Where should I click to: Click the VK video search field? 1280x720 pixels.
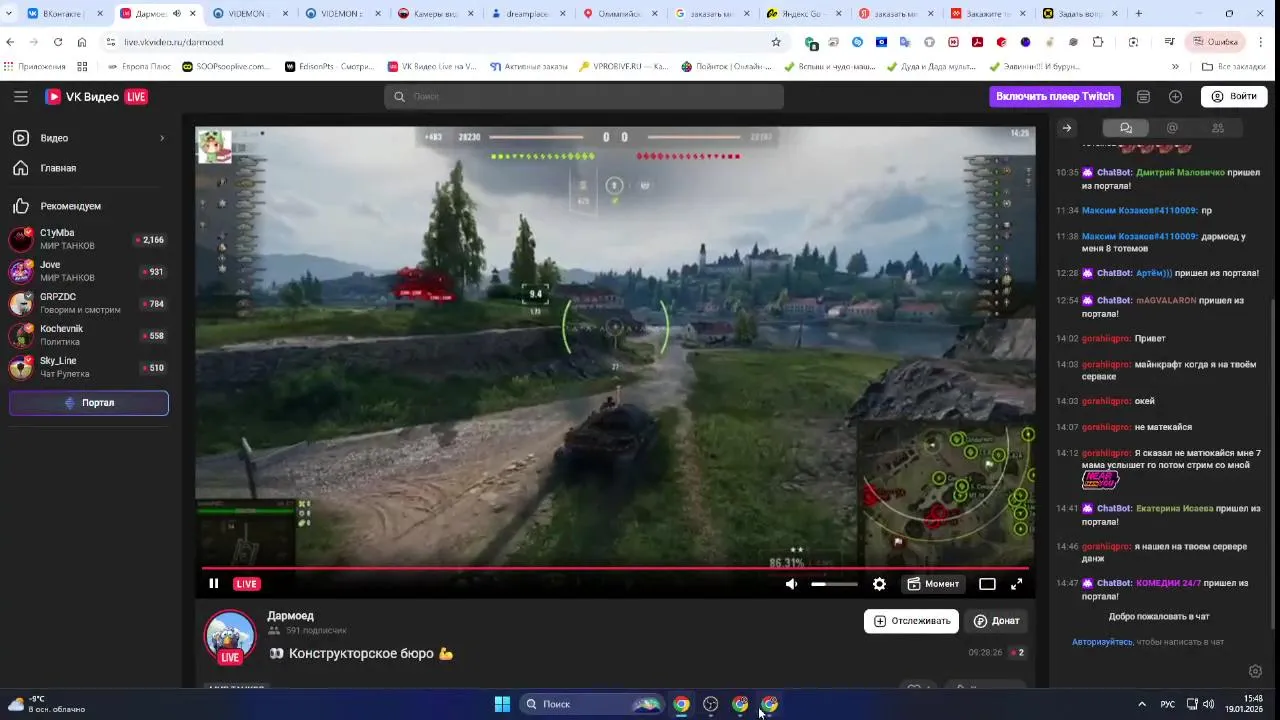tap(584, 97)
